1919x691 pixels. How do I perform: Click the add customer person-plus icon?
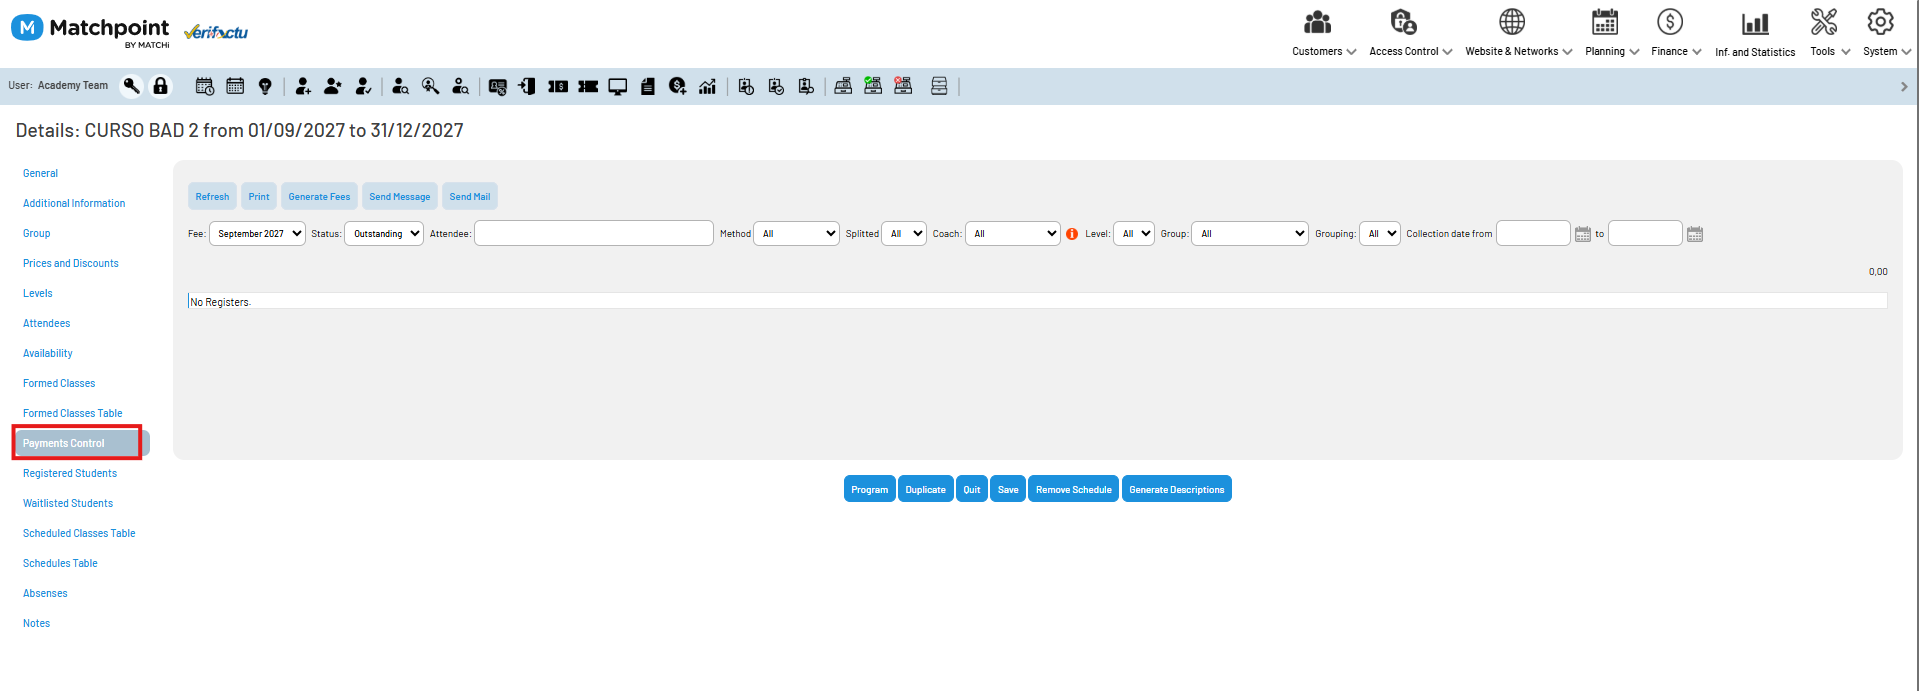click(x=303, y=86)
